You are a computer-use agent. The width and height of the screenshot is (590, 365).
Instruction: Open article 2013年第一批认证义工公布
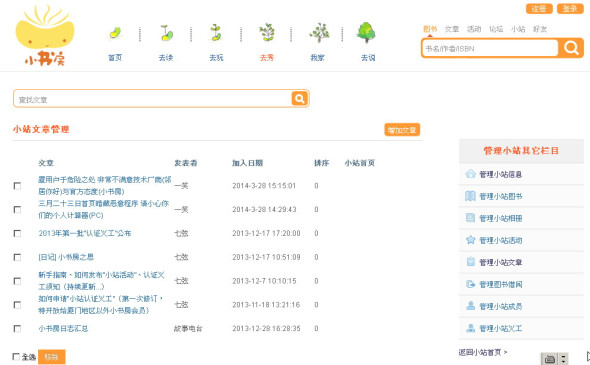[85, 233]
